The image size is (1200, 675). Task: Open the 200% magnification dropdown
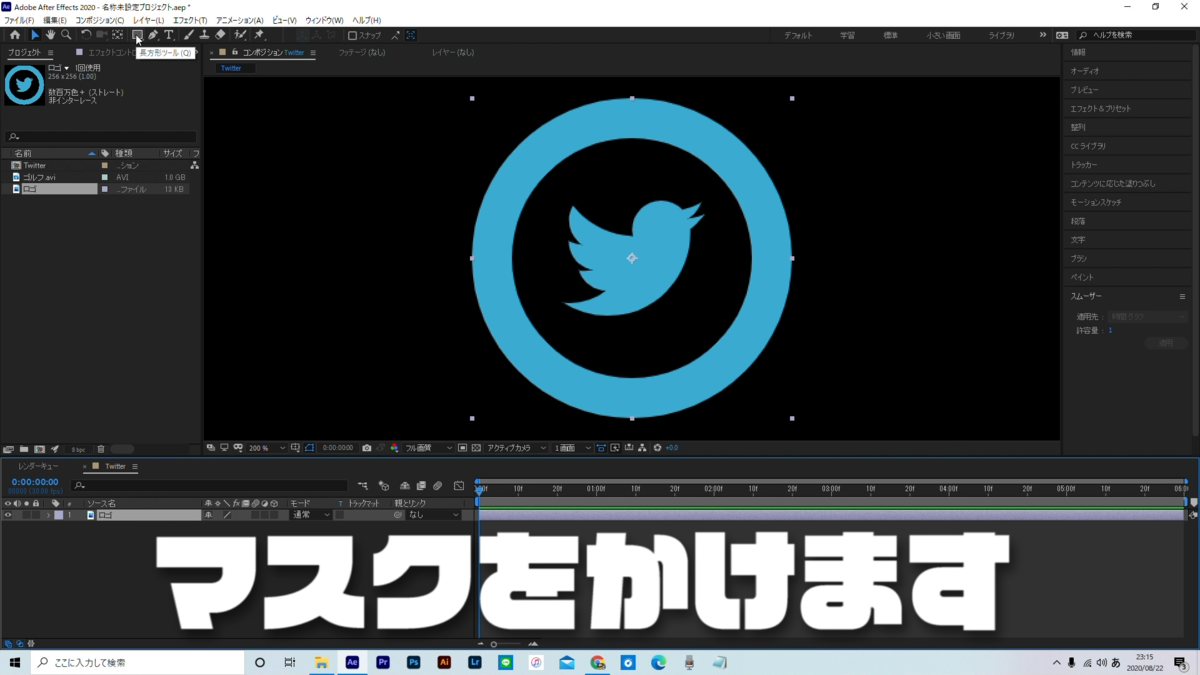[267, 448]
